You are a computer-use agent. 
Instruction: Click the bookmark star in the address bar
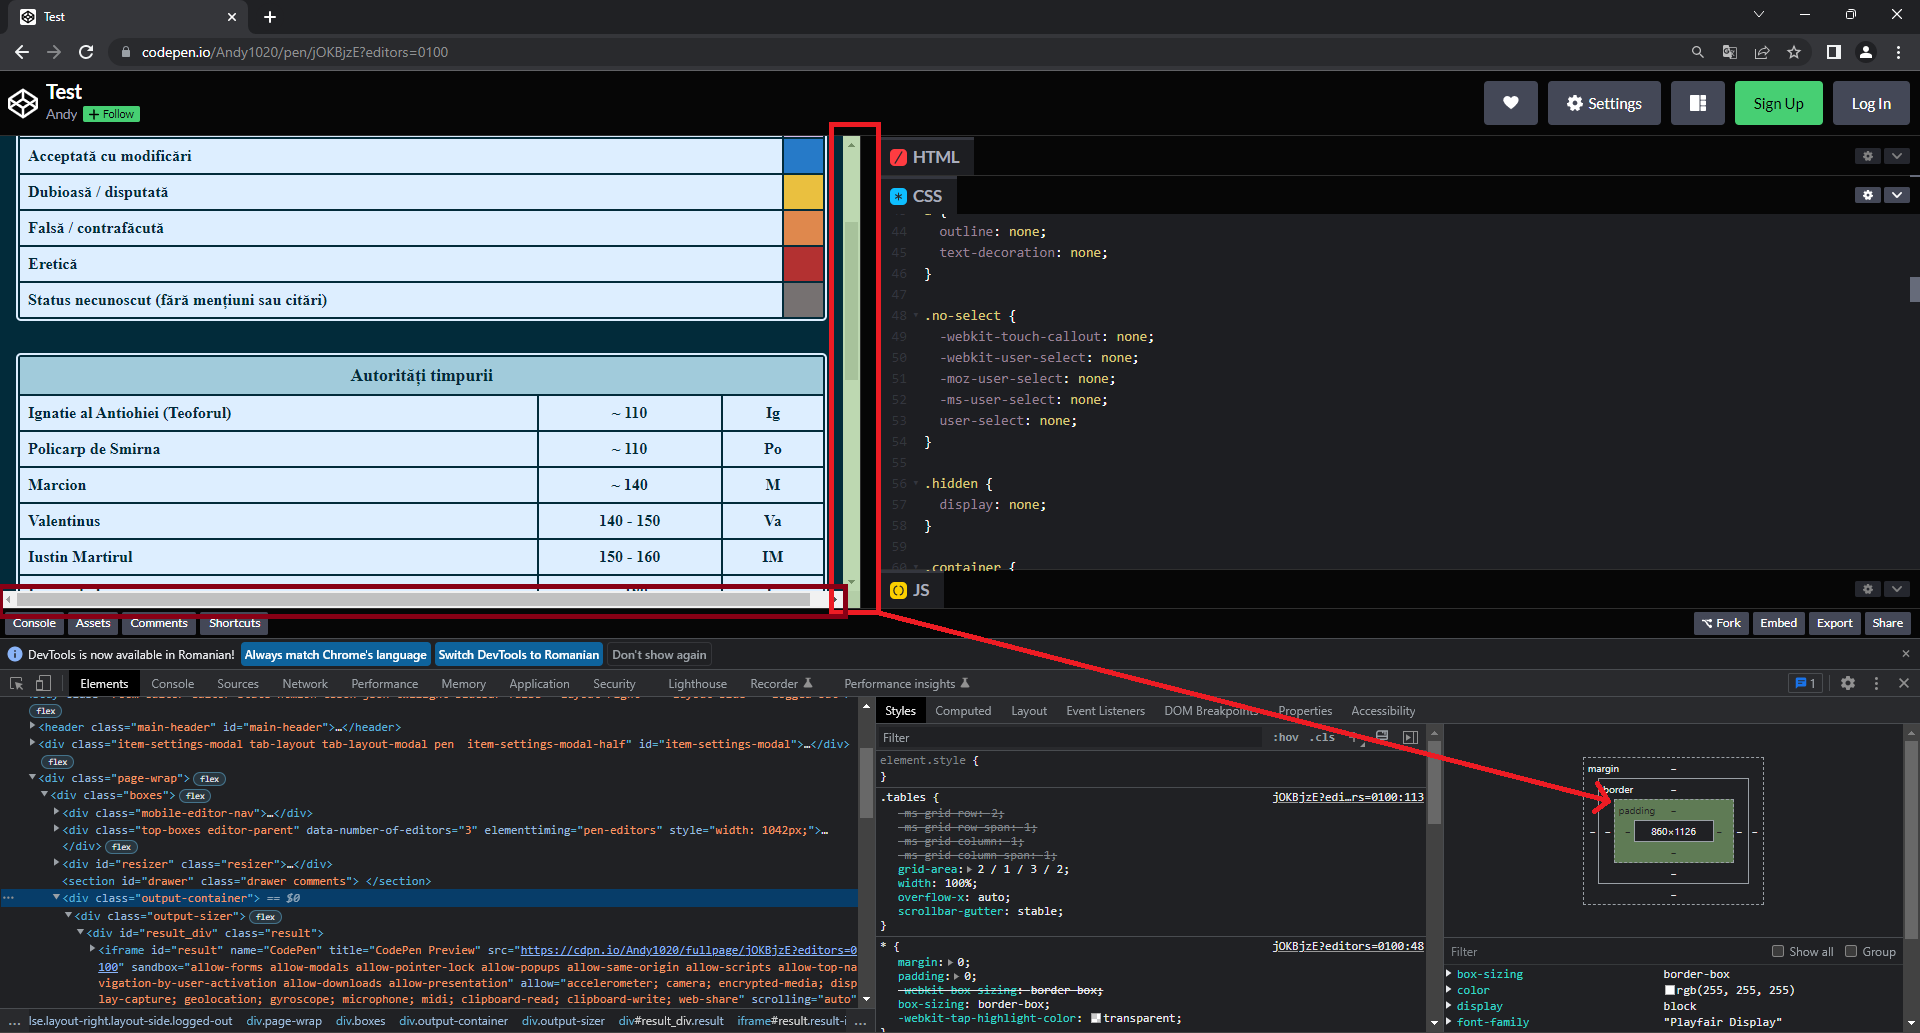(x=1794, y=52)
